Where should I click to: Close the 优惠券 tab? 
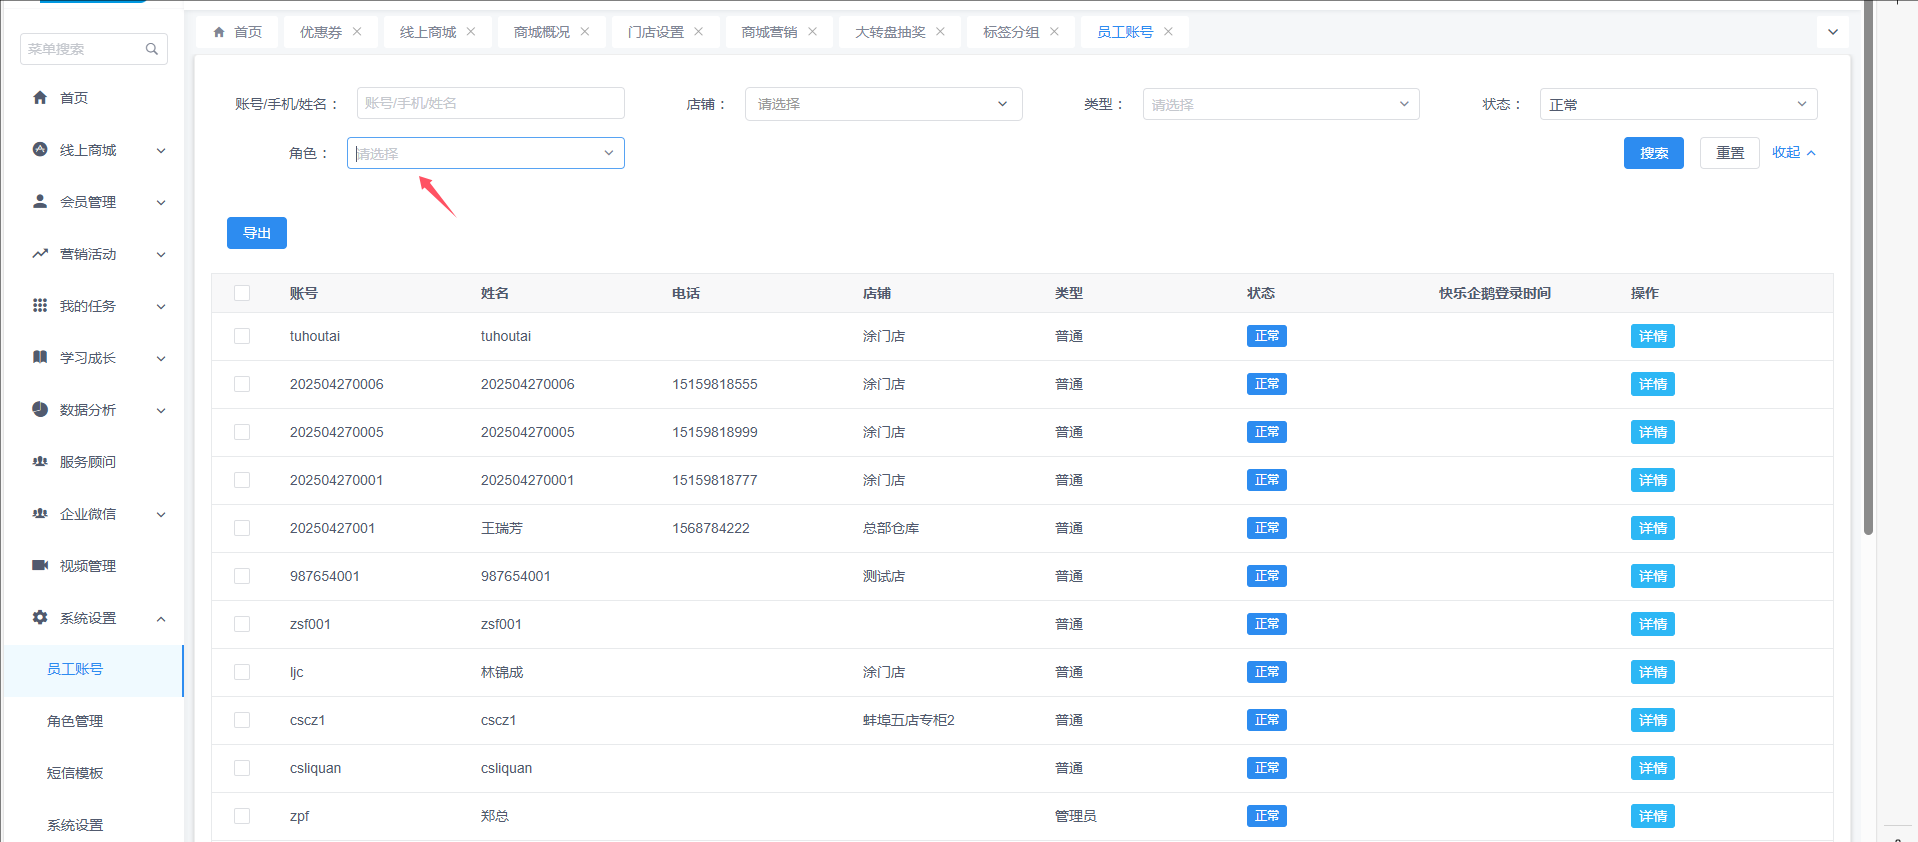coord(357,32)
